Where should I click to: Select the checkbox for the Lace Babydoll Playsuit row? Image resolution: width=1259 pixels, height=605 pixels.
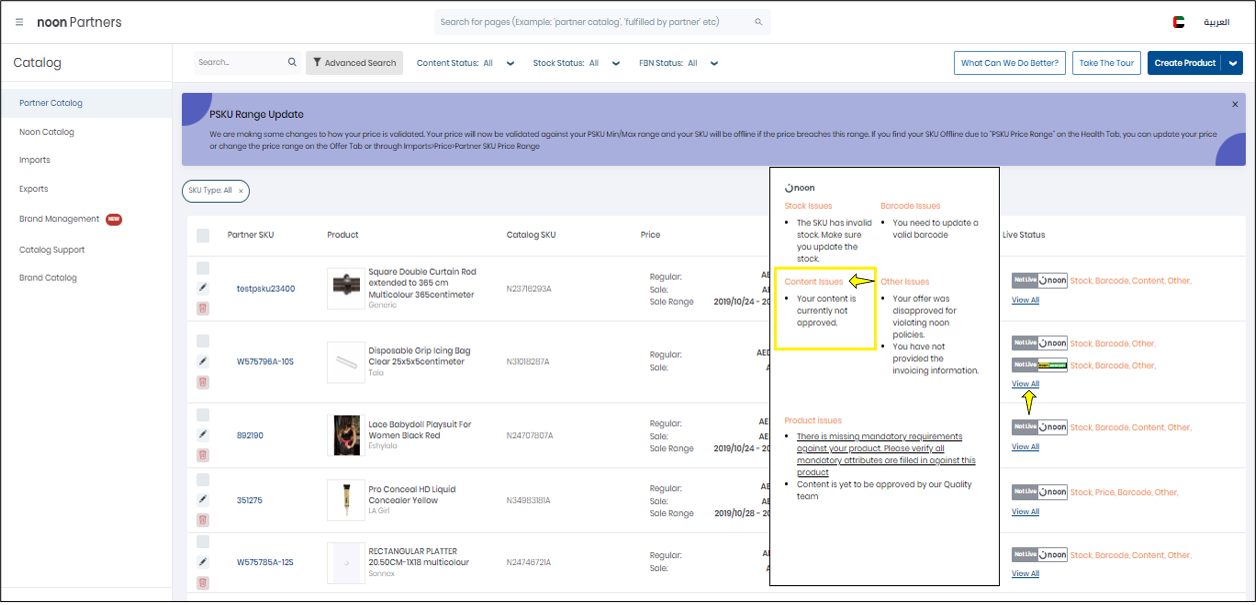tap(203, 414)
